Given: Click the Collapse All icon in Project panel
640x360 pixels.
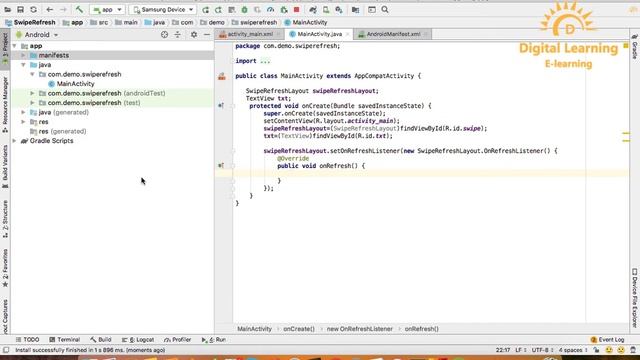Looking at the screenshot, I should 178,35.
